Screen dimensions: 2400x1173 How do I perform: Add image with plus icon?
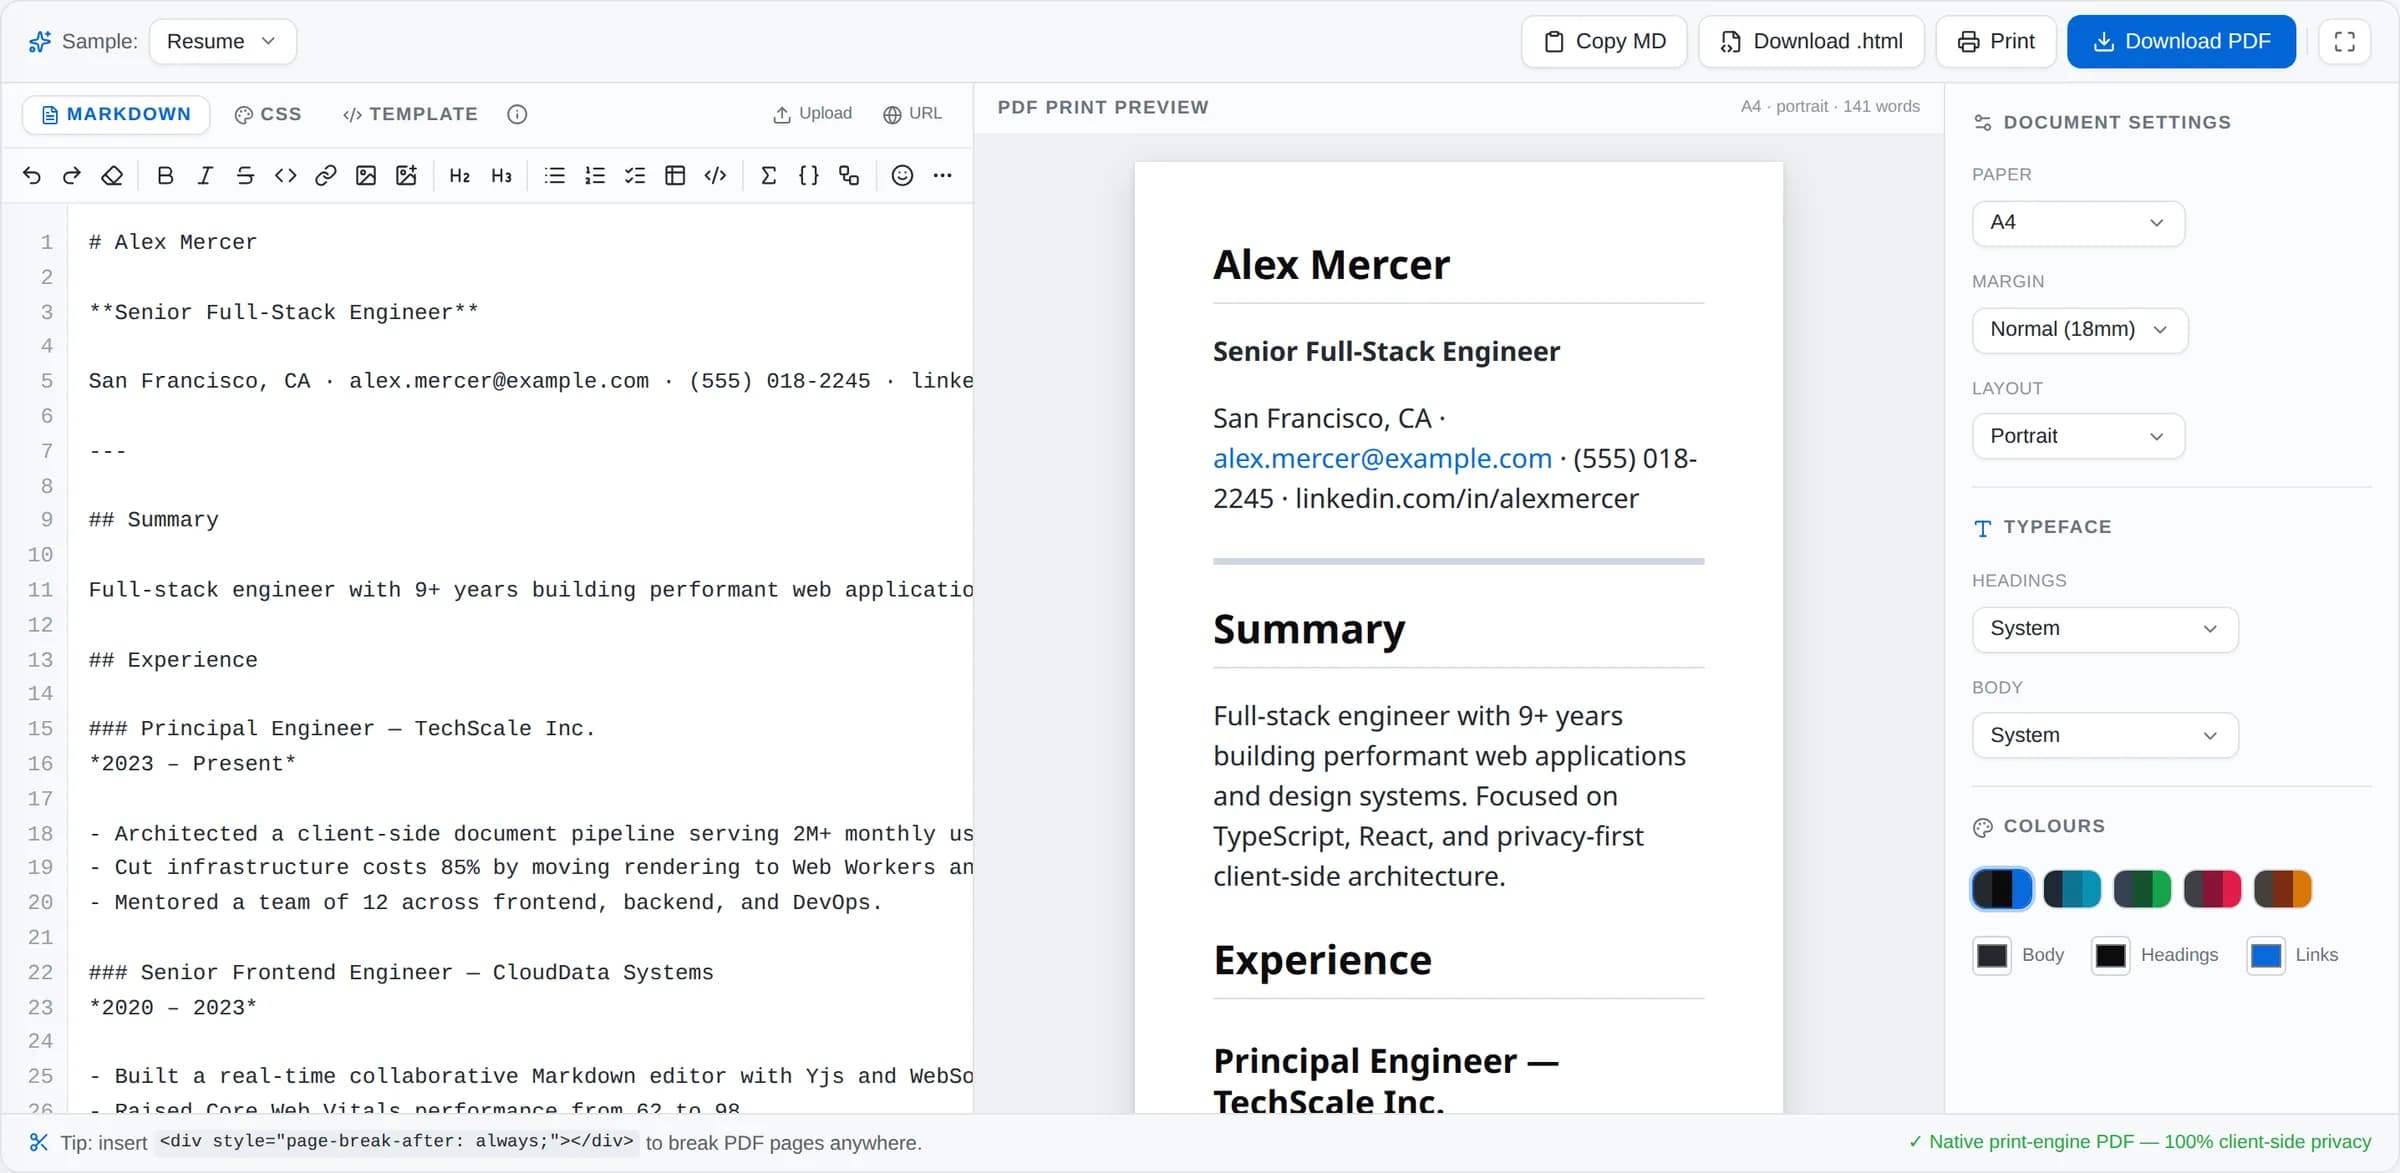(406, 176)
